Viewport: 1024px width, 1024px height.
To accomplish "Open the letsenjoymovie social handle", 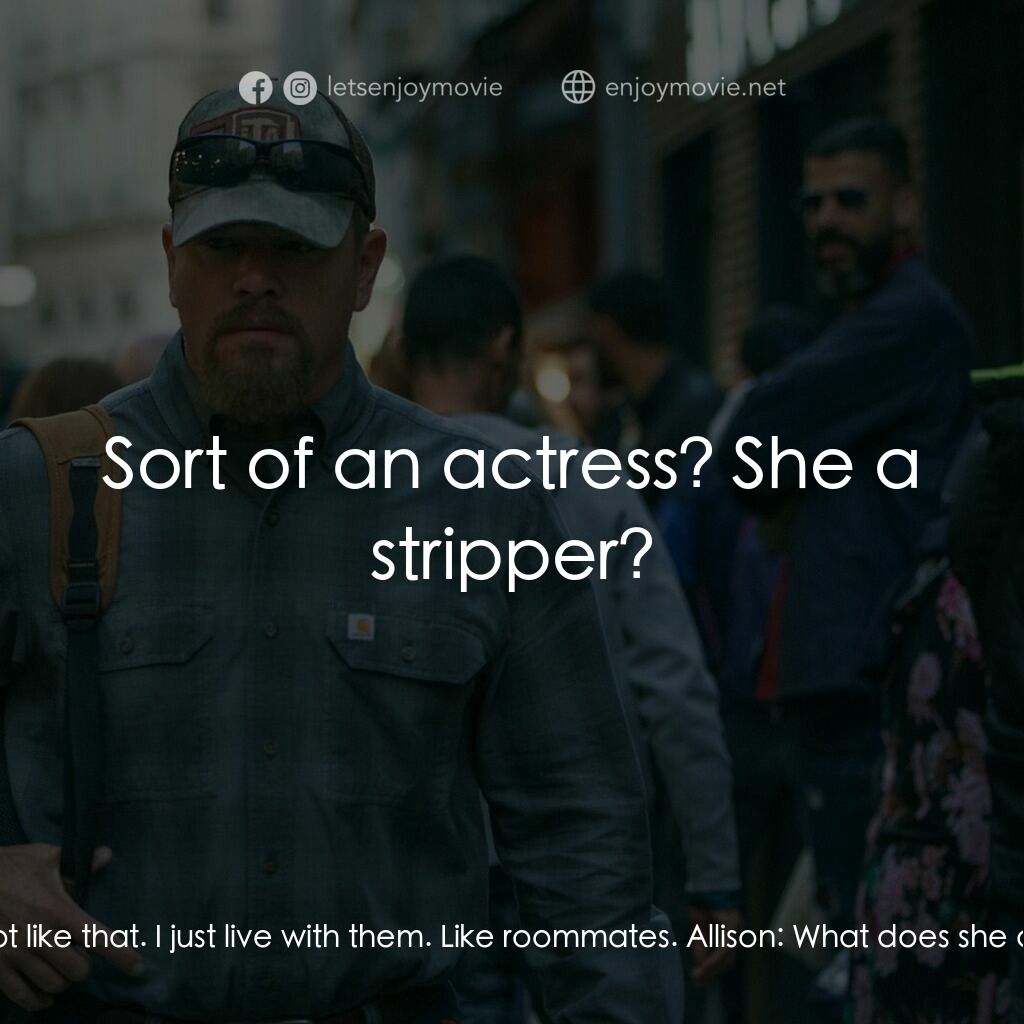I will 415,87.
